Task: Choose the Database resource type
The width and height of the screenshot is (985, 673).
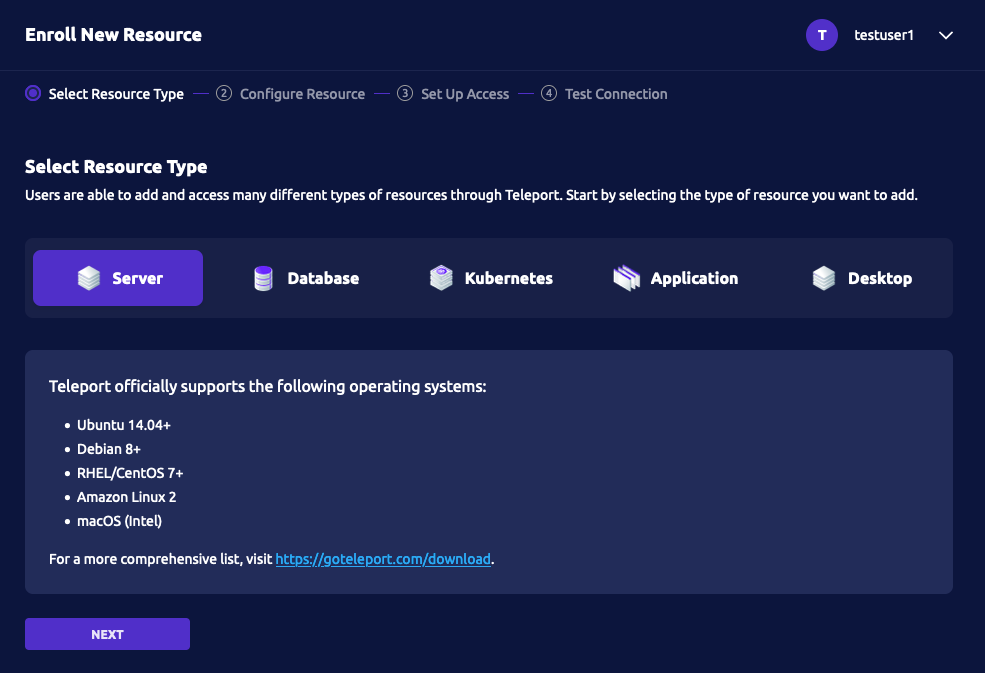Action: 306,278
